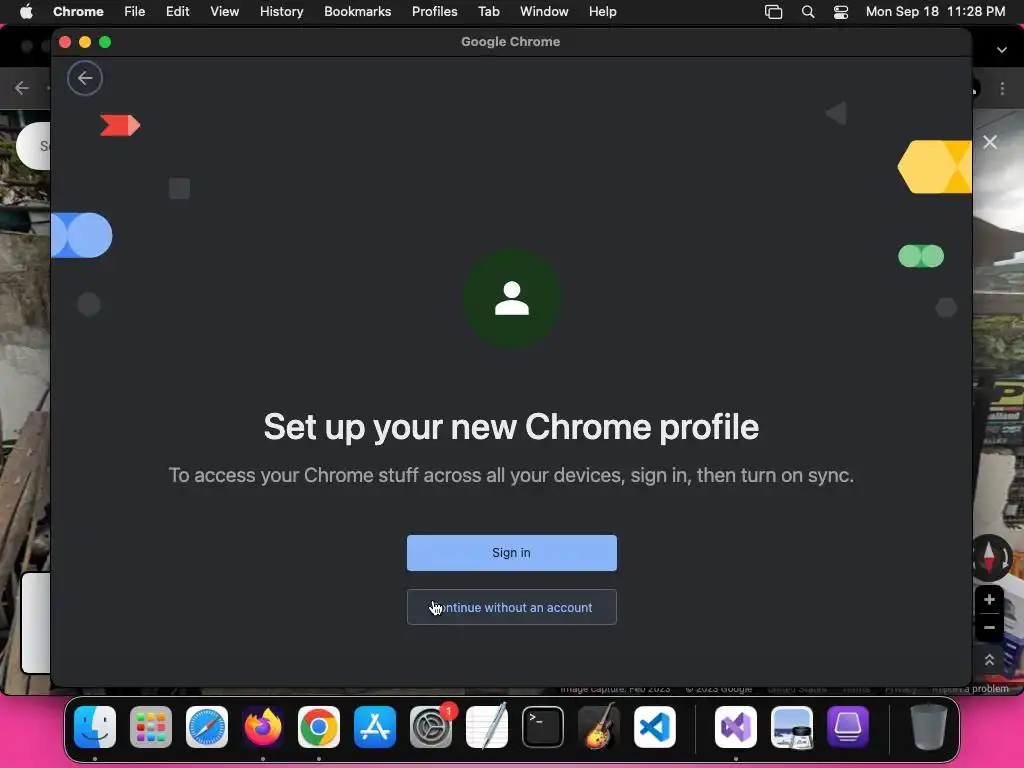1024x768 pixels.
Task: Open the Profiles menu
Action: tap(434, 12)
